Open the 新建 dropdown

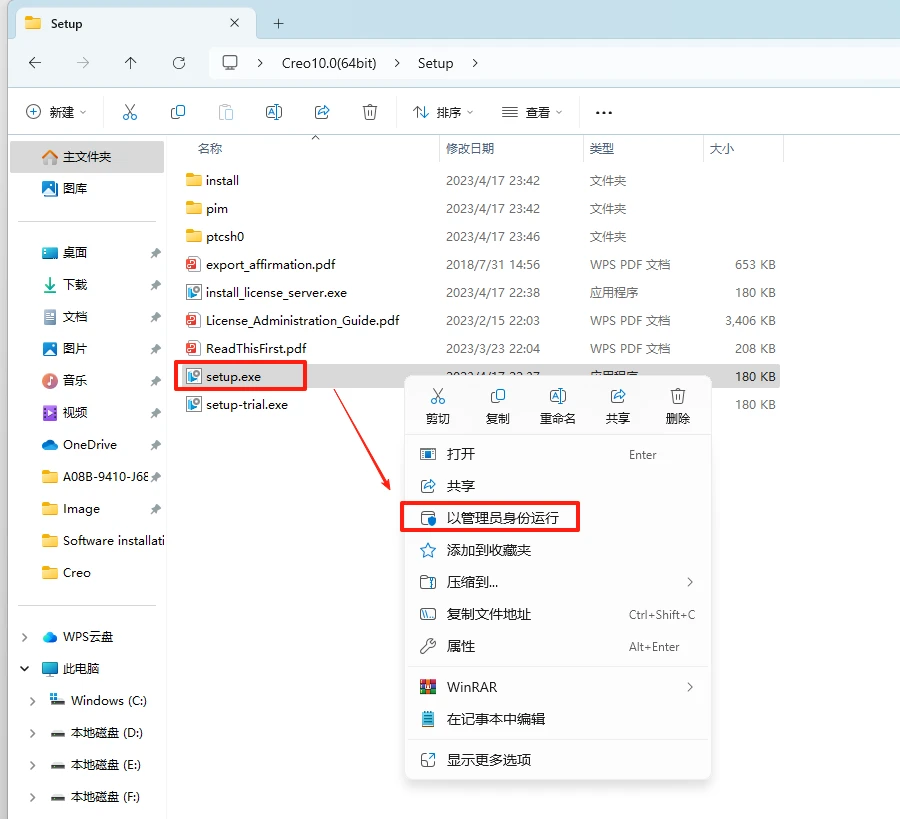click(x=56, y=112)
